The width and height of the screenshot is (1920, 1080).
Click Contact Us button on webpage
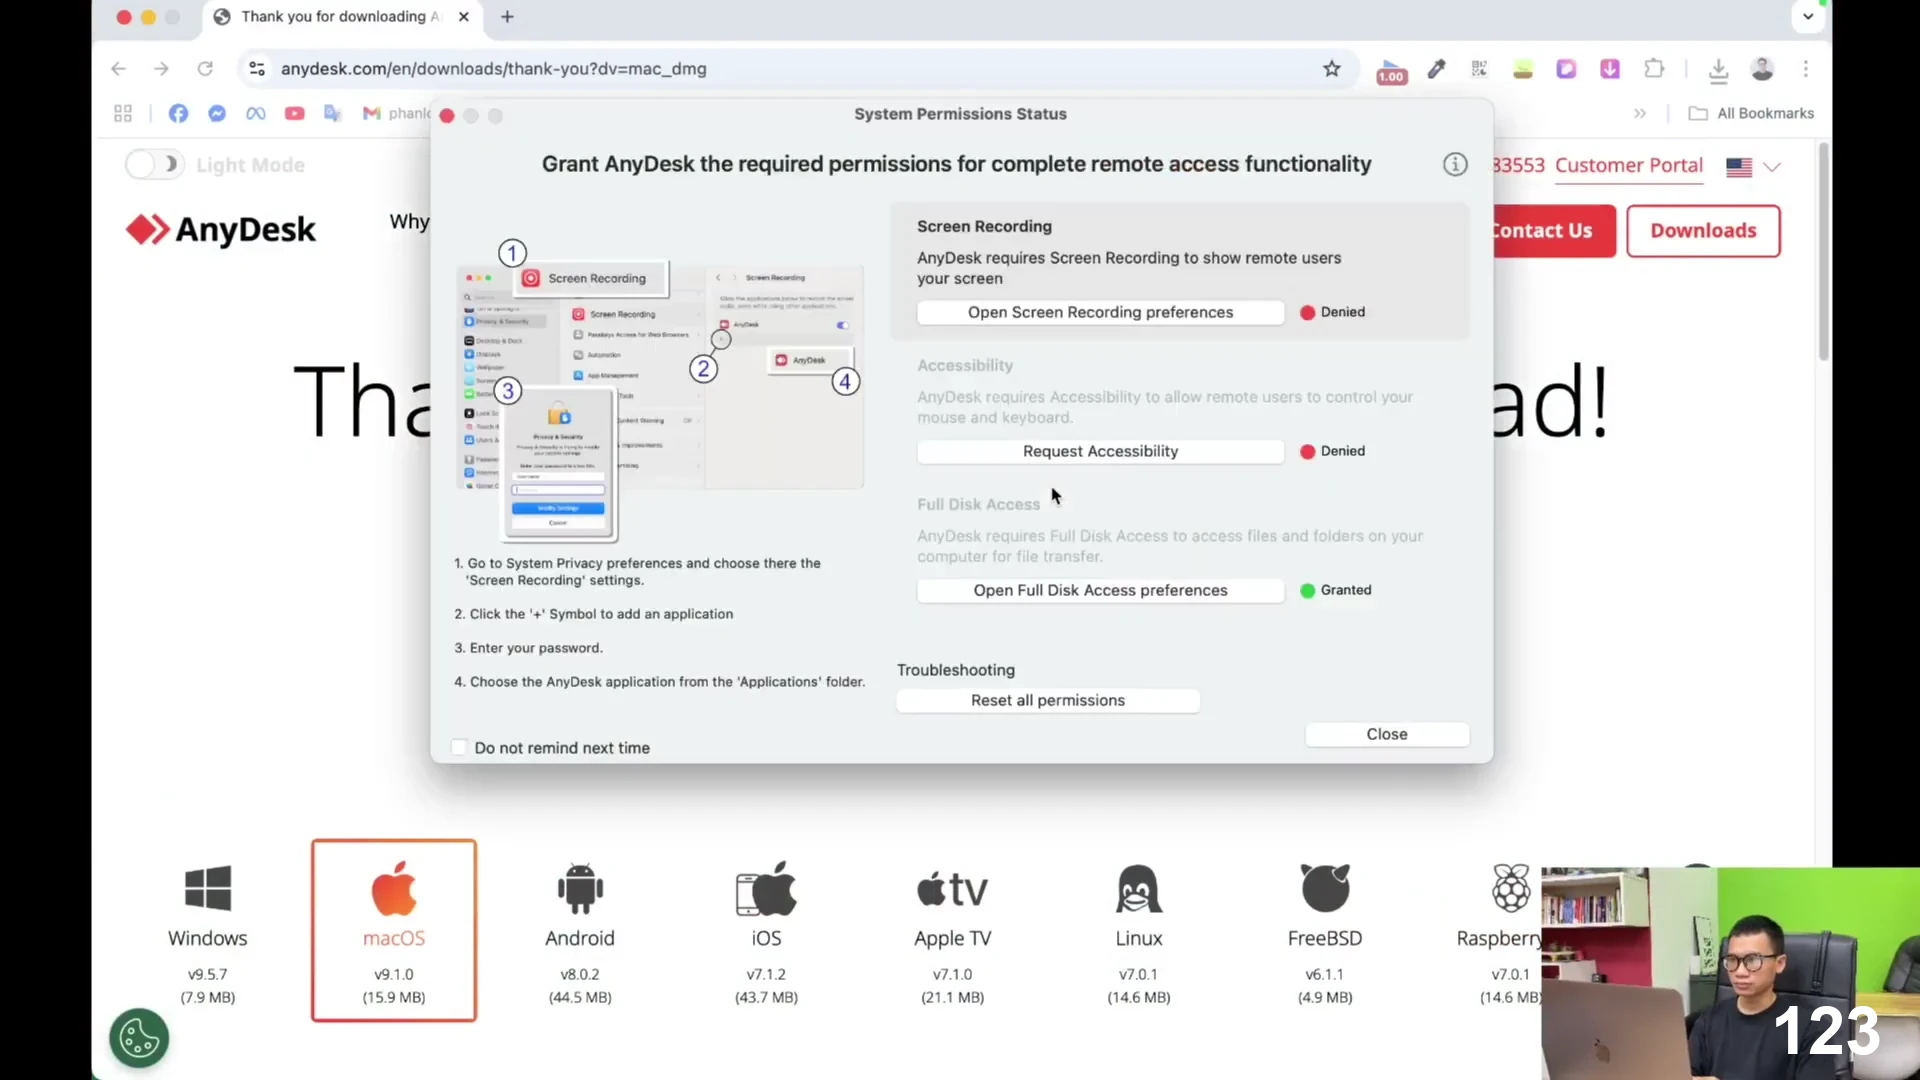point(1554,231)
